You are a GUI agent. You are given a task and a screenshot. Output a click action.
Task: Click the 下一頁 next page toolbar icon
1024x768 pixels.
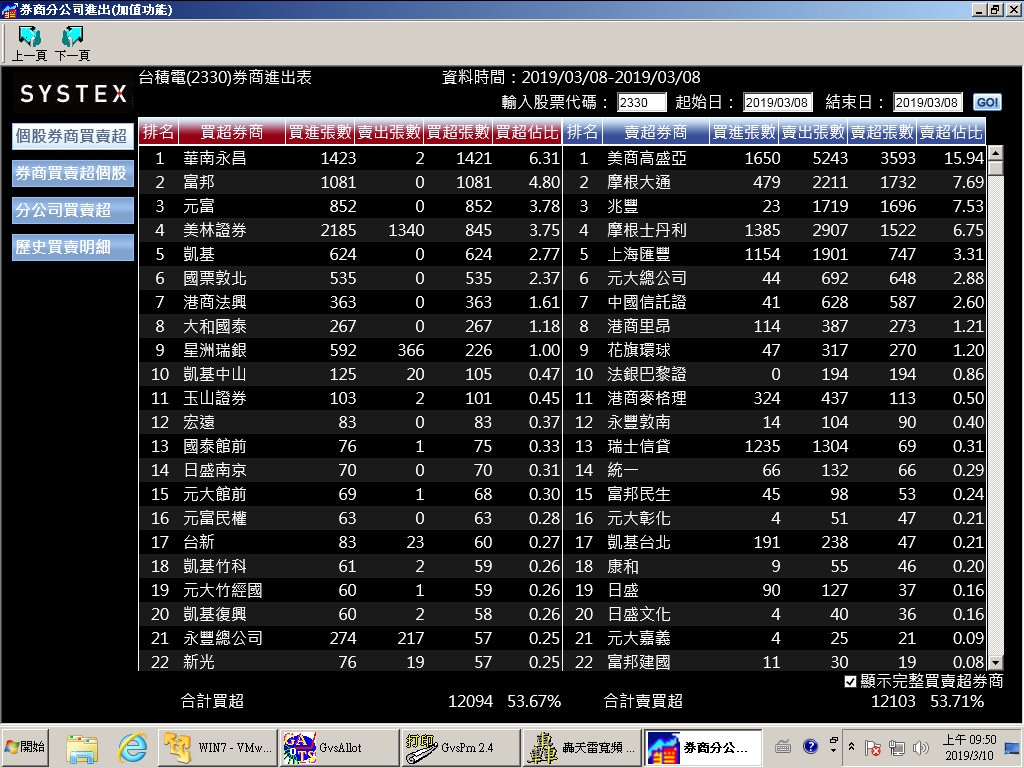pyautogui.click(x=72, y=42)
